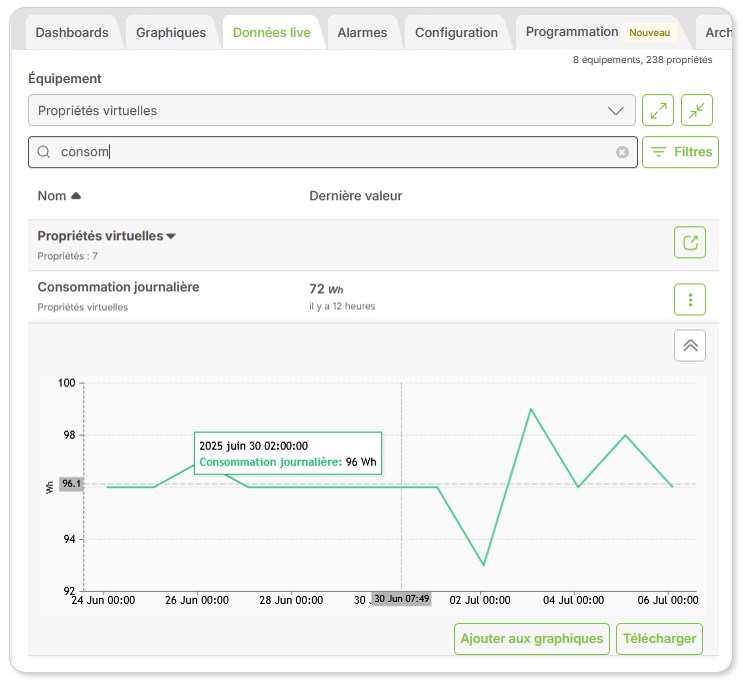Open Propriétés virtuelles in external view icon
Image resolution: width=743 pixels, height=683 pixels.
coord(690,243)
